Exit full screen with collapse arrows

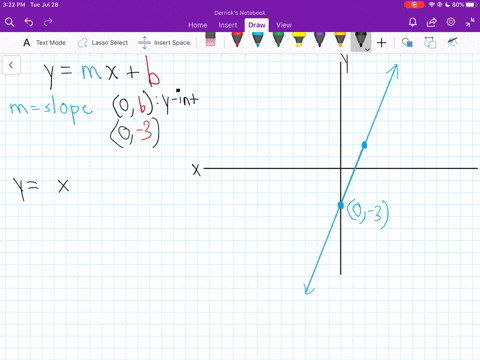470,22
